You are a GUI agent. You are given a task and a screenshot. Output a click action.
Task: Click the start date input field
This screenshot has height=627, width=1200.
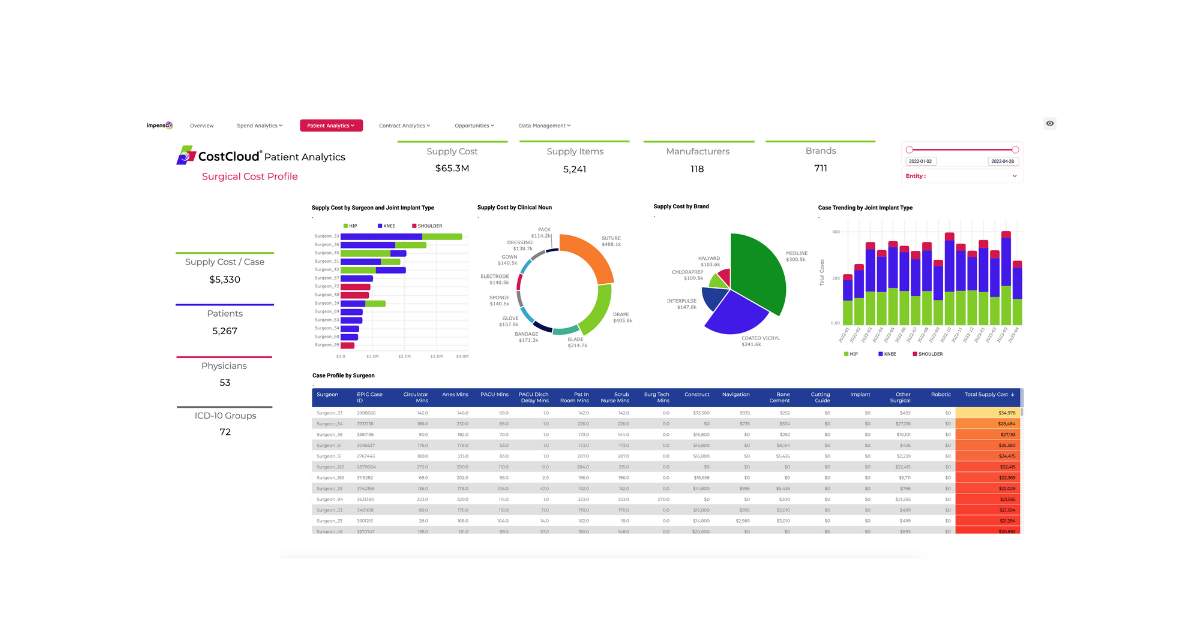tap(920, 161)
